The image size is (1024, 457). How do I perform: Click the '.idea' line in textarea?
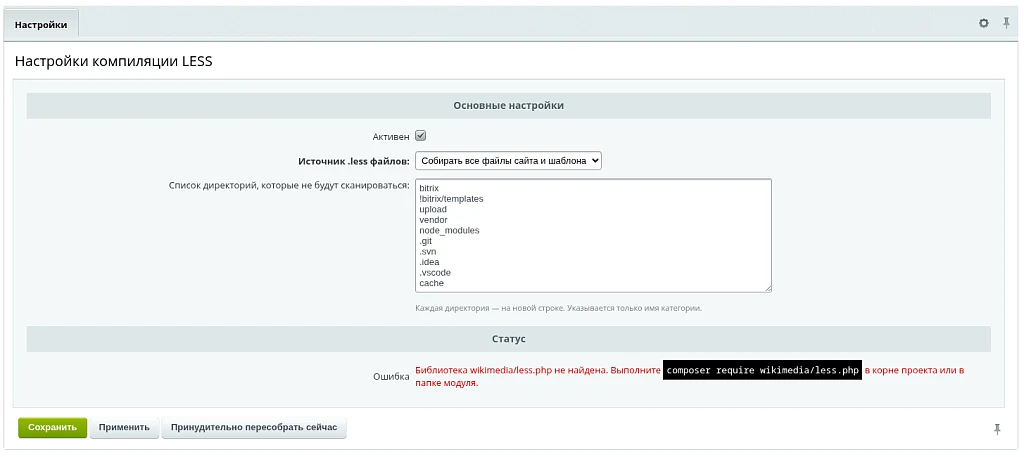pyautogui.click(x=429, y=262)
